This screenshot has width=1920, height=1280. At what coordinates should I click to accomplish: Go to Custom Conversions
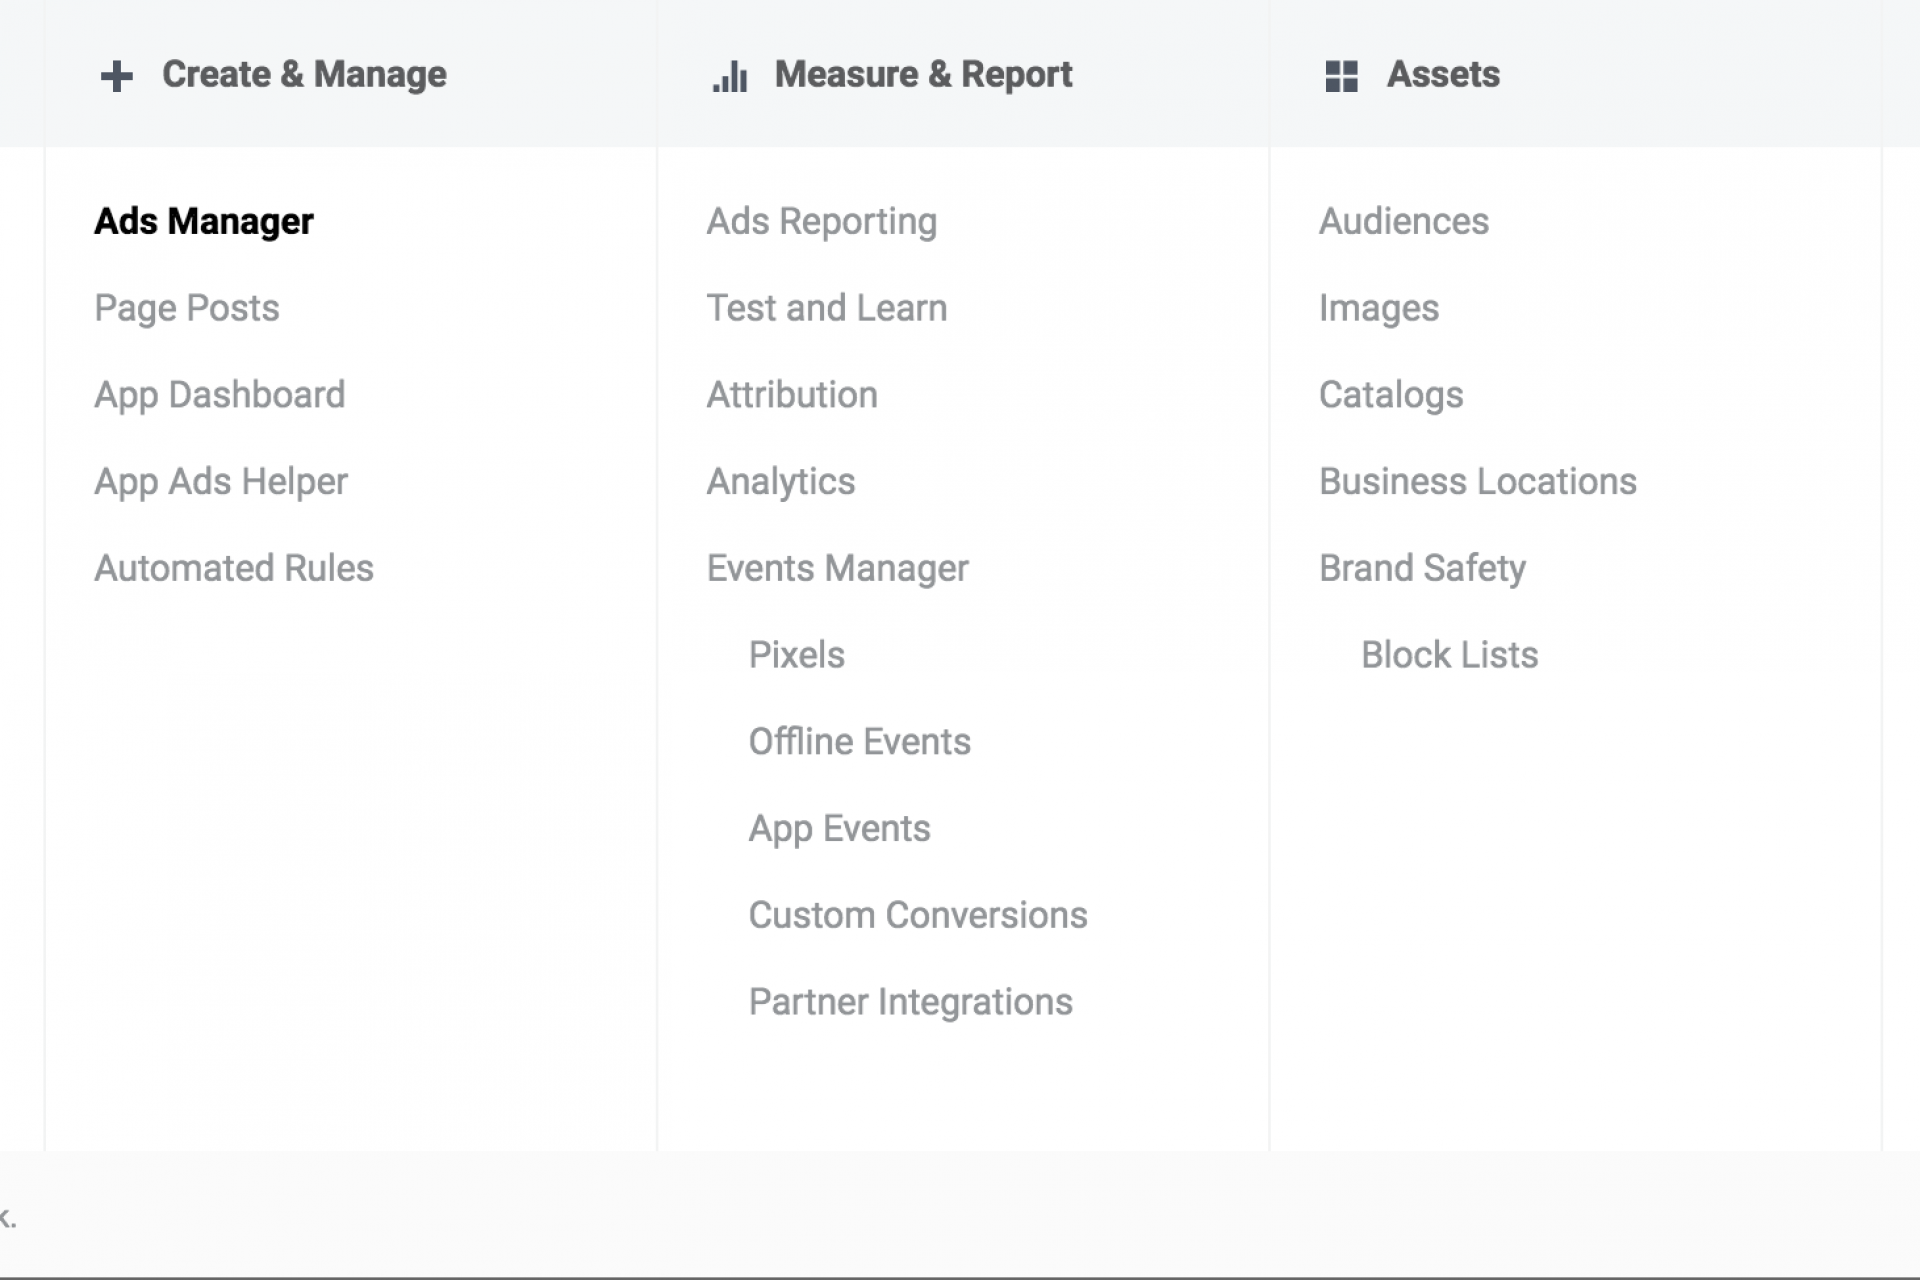pos(918,915)
